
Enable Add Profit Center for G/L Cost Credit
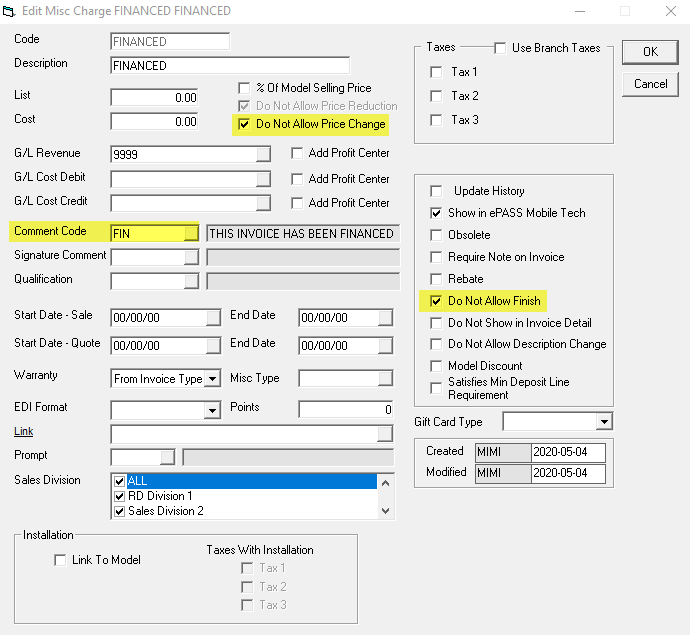pos(297,203)
